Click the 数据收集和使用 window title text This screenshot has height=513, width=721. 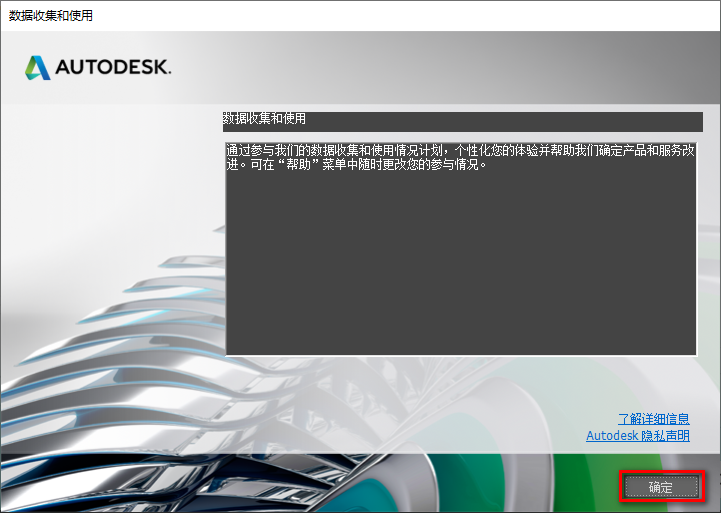[51, 16]
